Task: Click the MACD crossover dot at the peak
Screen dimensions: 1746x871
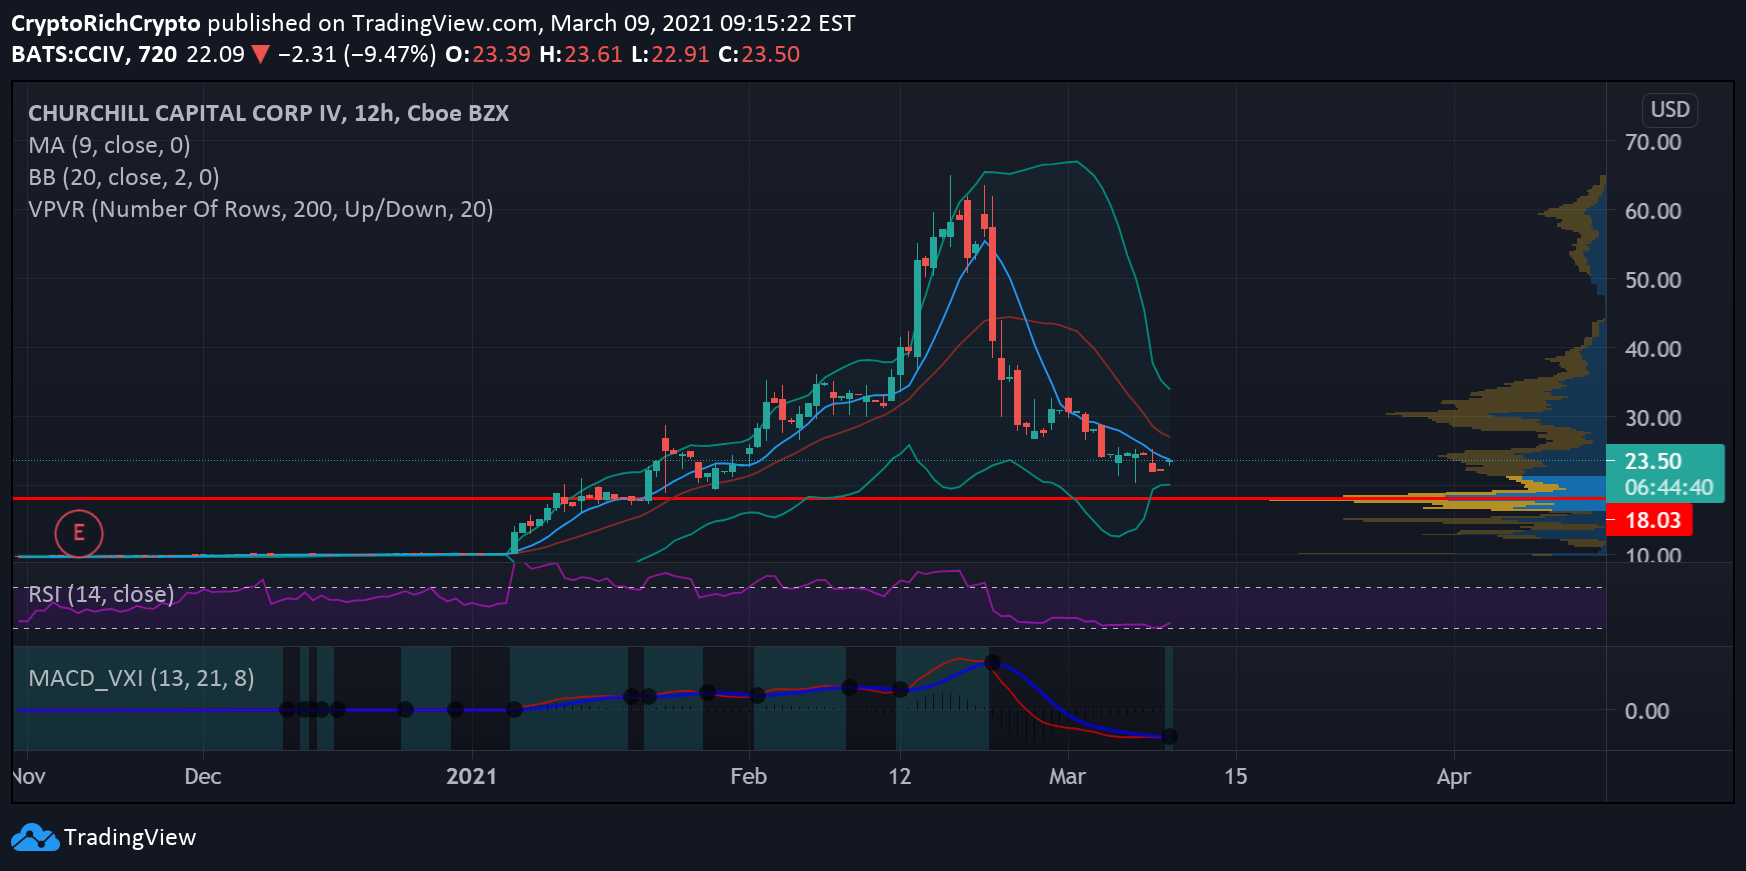Action: point(993,662)
